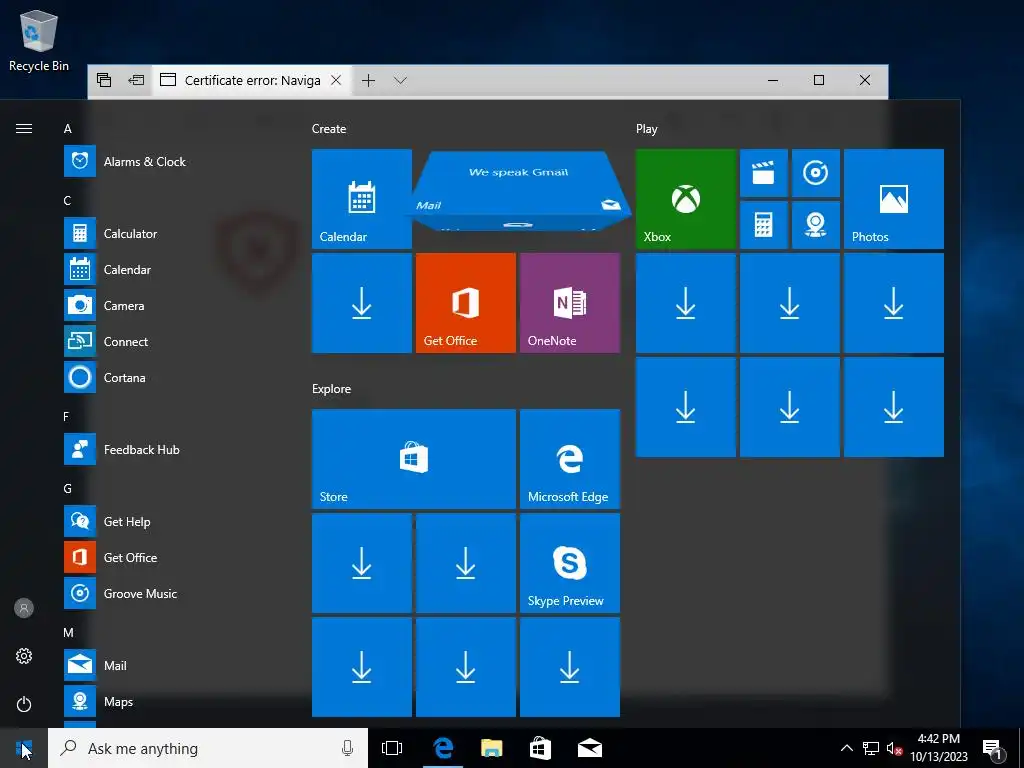
Task: Focus the Ask me anything search box
Action: 208,748
